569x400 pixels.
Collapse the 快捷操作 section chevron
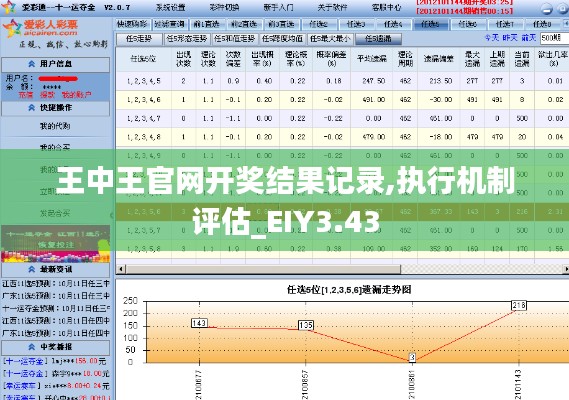(x=32, y=108)
